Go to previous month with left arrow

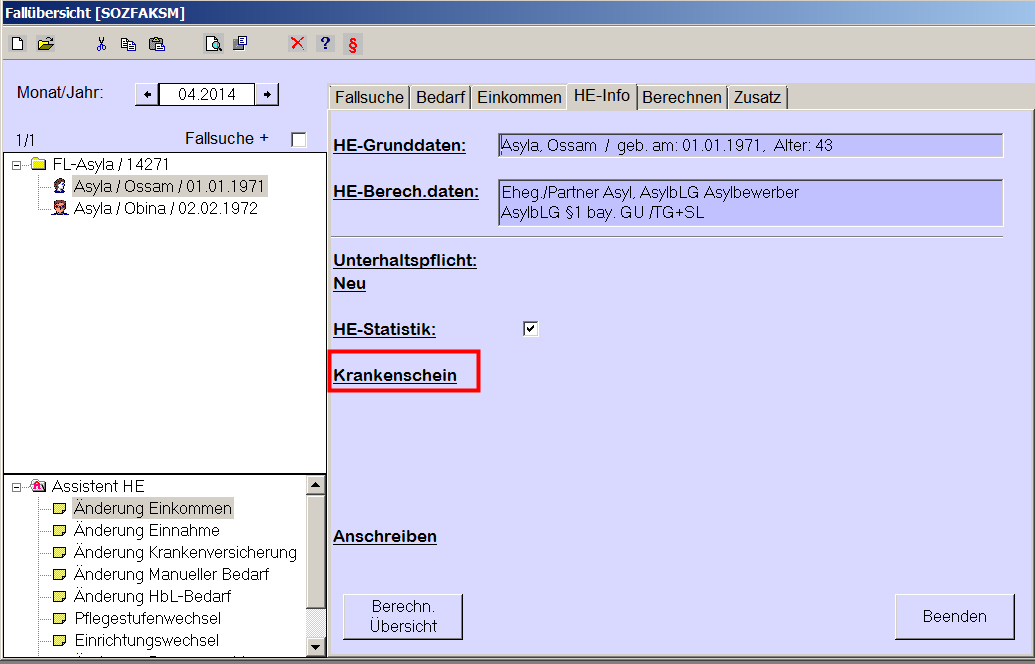click(x=147, y=94)
